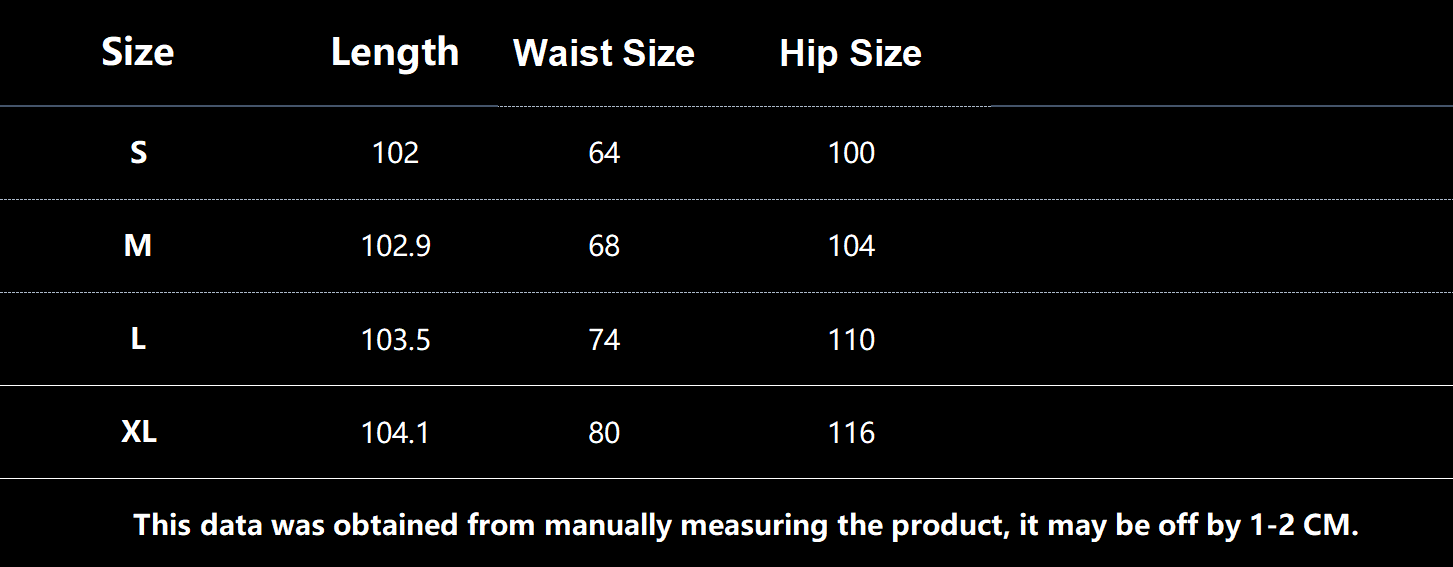Click the 102.9 length value

[x=395, y=246]
